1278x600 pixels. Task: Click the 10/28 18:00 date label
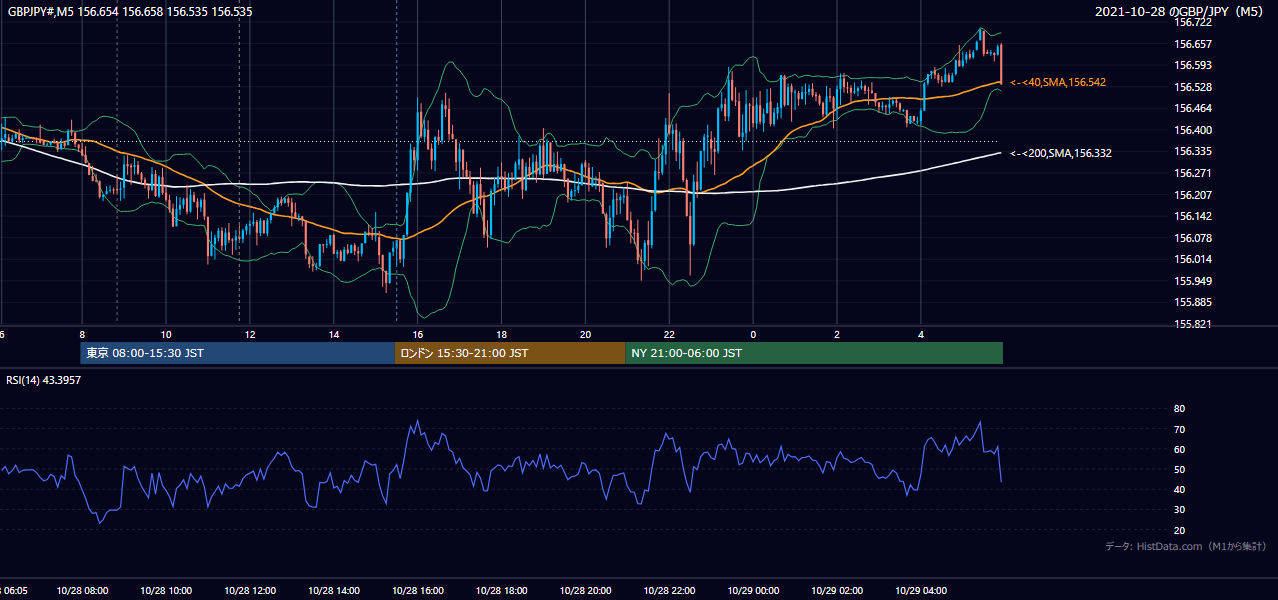point(502,591)
